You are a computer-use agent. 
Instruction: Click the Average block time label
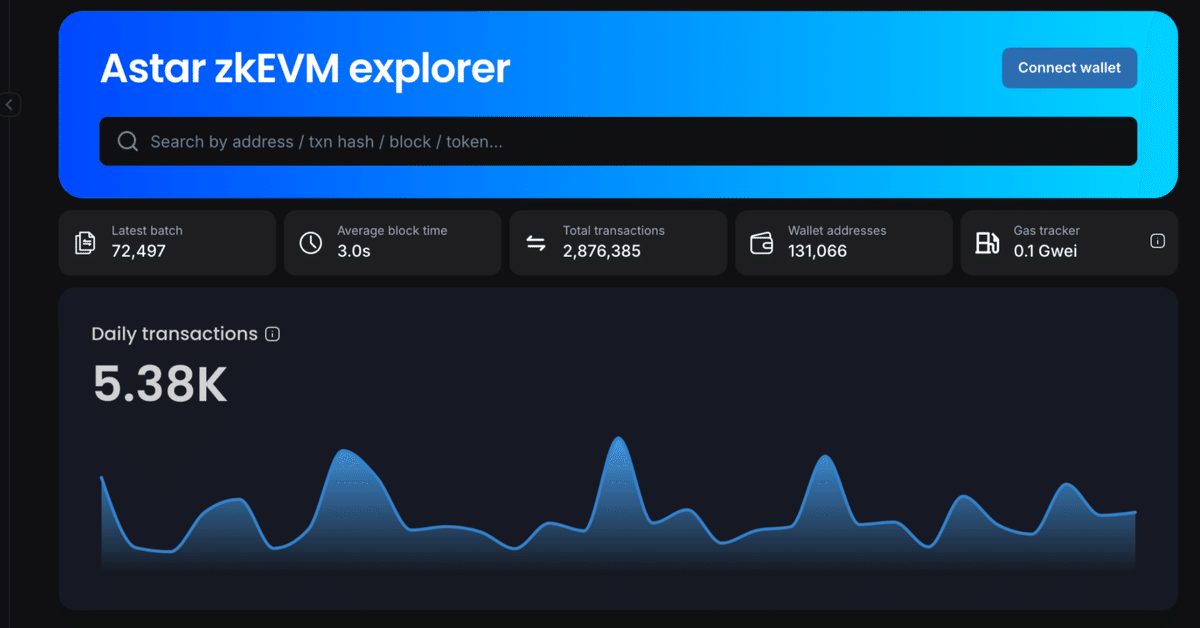(x=392, y=230)
